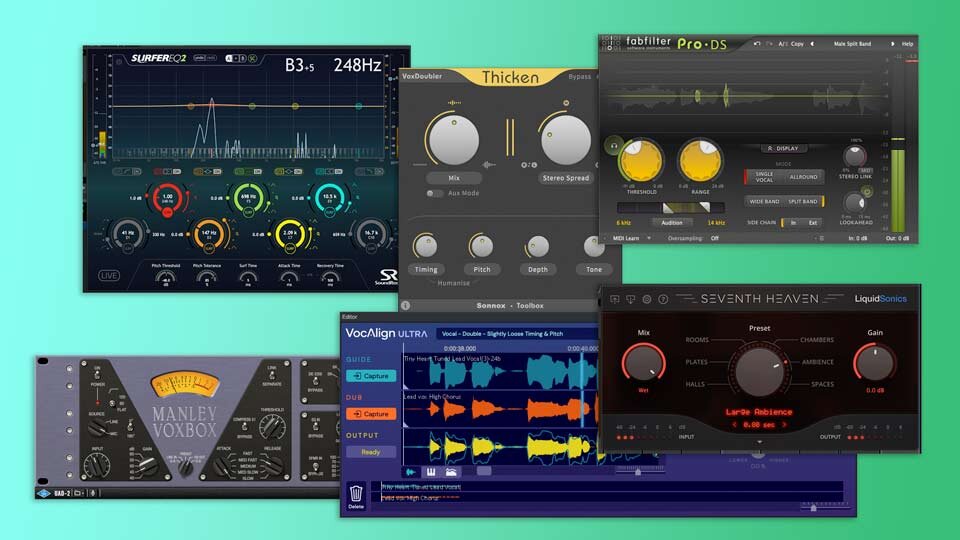
Task: Select ROOMS preset category
Action: (x=697, y=340)
